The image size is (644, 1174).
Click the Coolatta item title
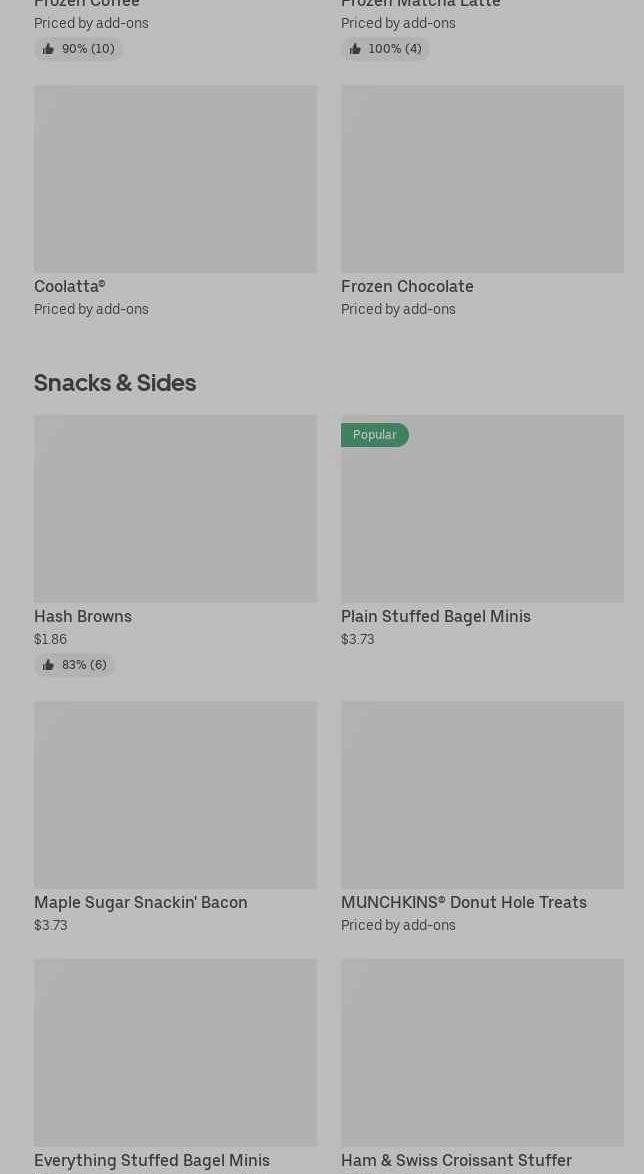click(70, 286)
